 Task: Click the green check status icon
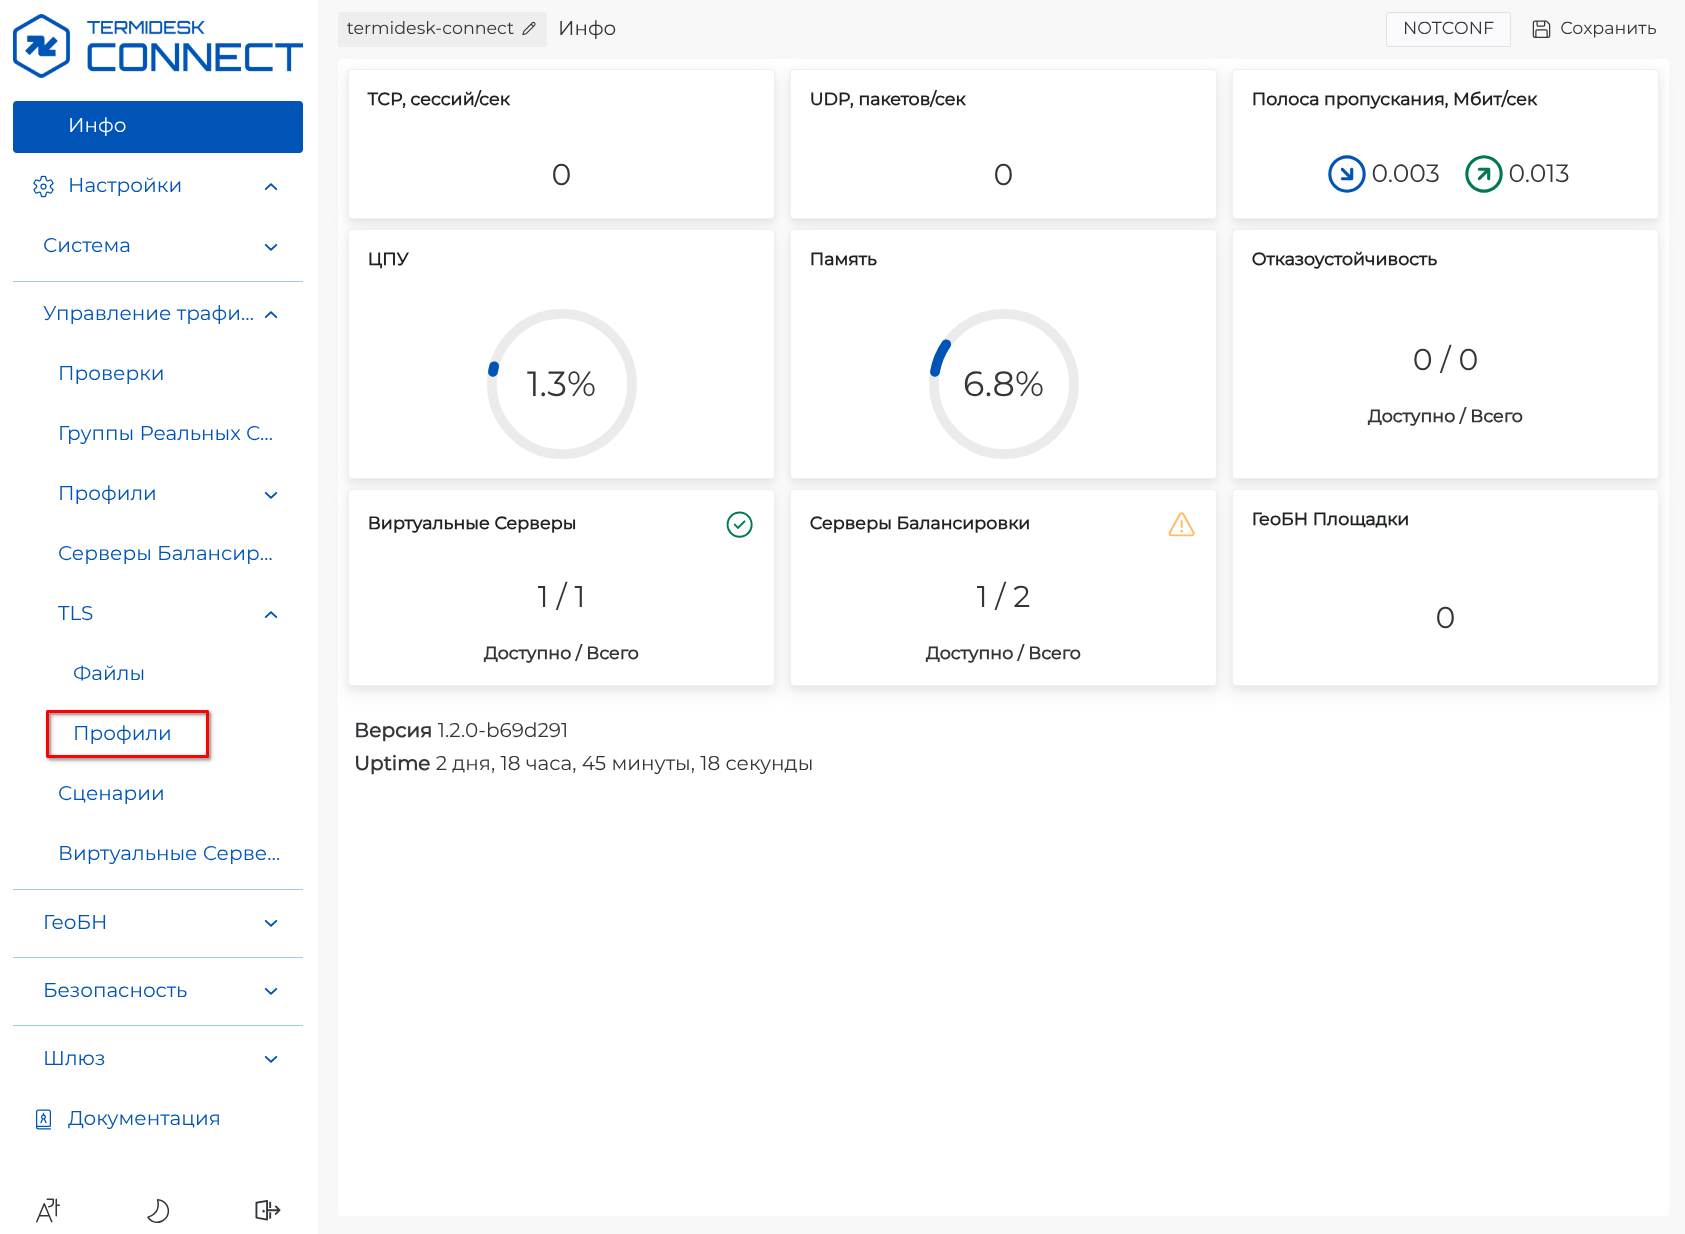click(x=739, y=524)
